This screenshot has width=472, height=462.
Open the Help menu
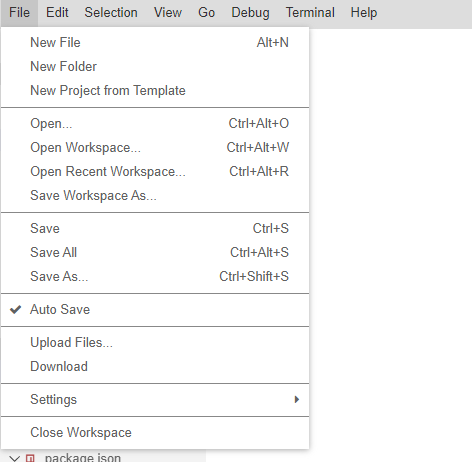(x=364, y=13)
